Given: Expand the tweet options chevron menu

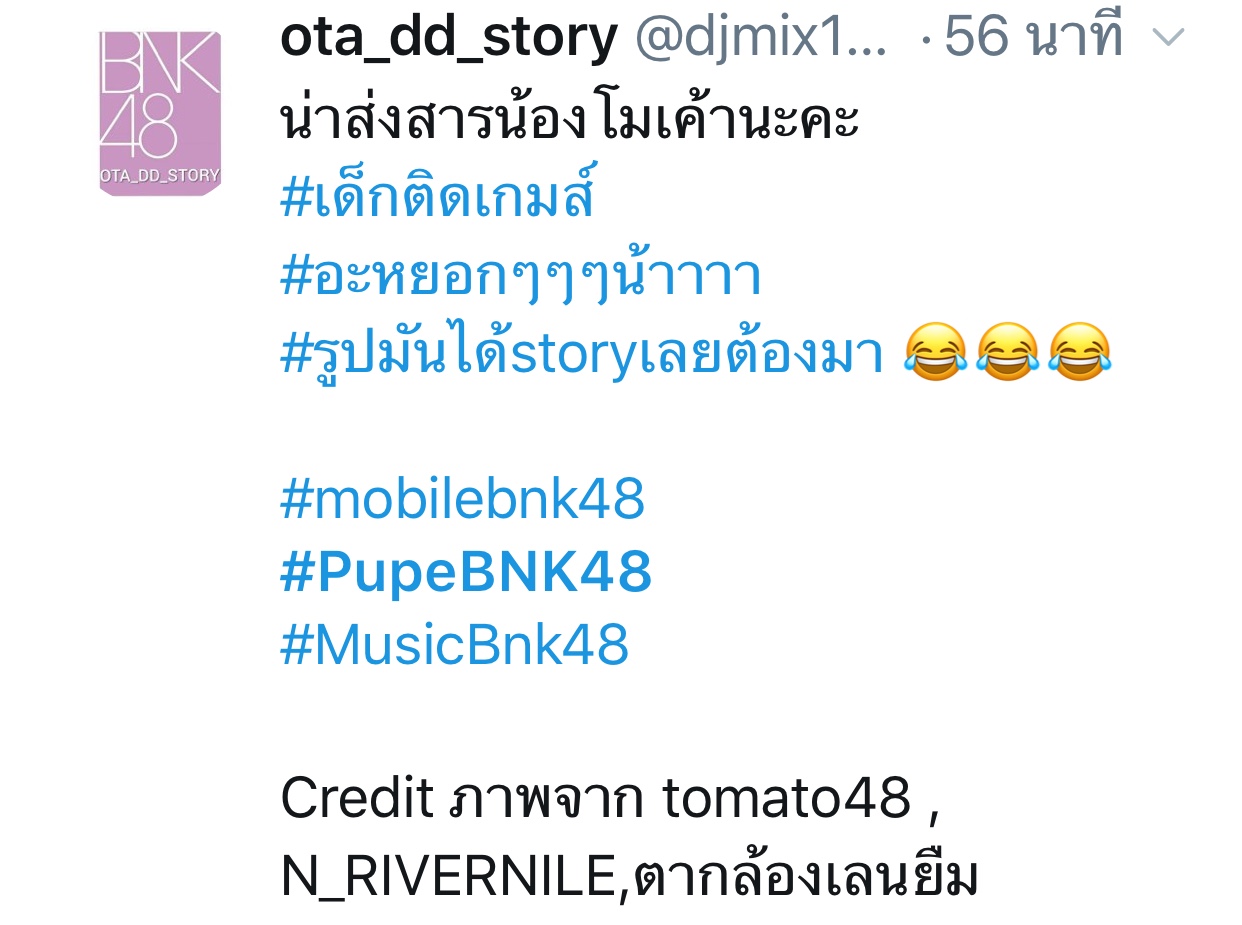Looking at the screenshot, I should coord(1168,39).
